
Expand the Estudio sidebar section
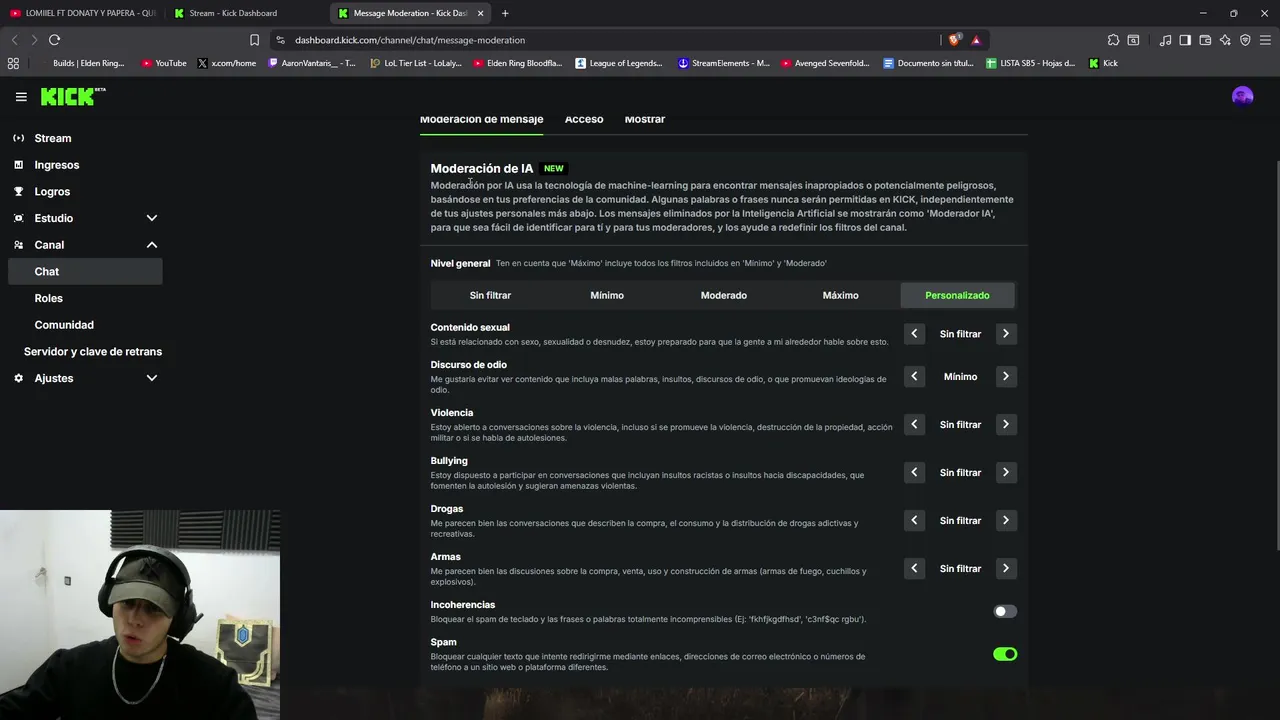coord(152,218)
